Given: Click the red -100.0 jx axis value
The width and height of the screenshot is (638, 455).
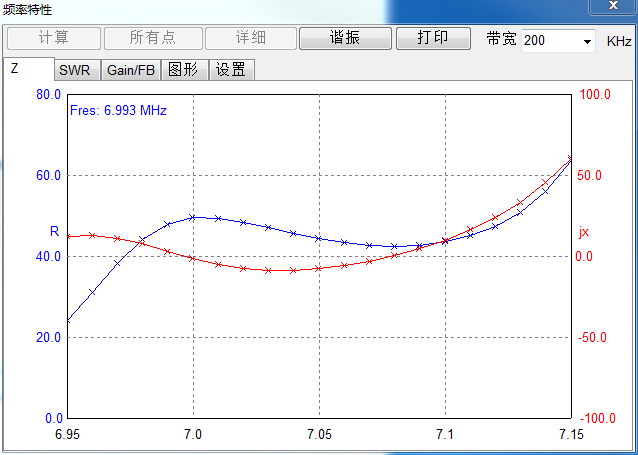Looking at the screenshot, I should coord(597,418).
